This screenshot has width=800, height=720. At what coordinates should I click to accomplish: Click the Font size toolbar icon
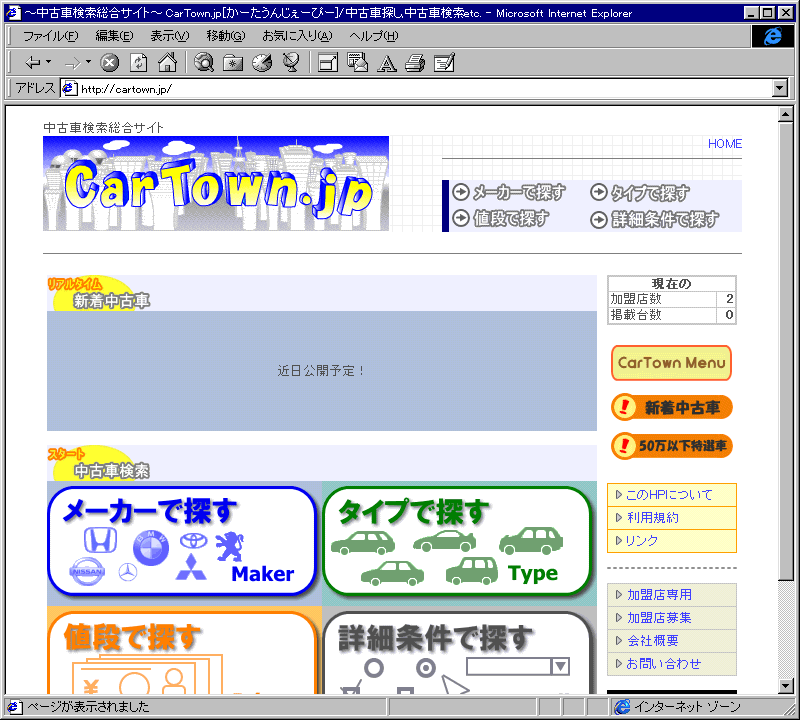(387, 63)
